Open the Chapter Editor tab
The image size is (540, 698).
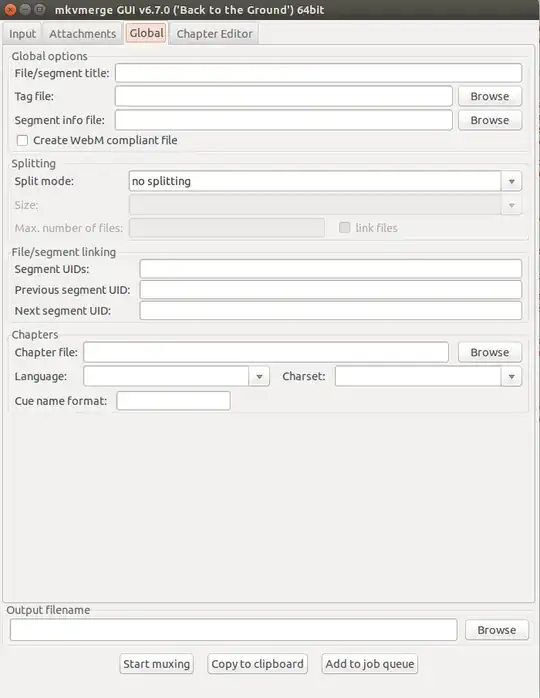pos(214,34)
